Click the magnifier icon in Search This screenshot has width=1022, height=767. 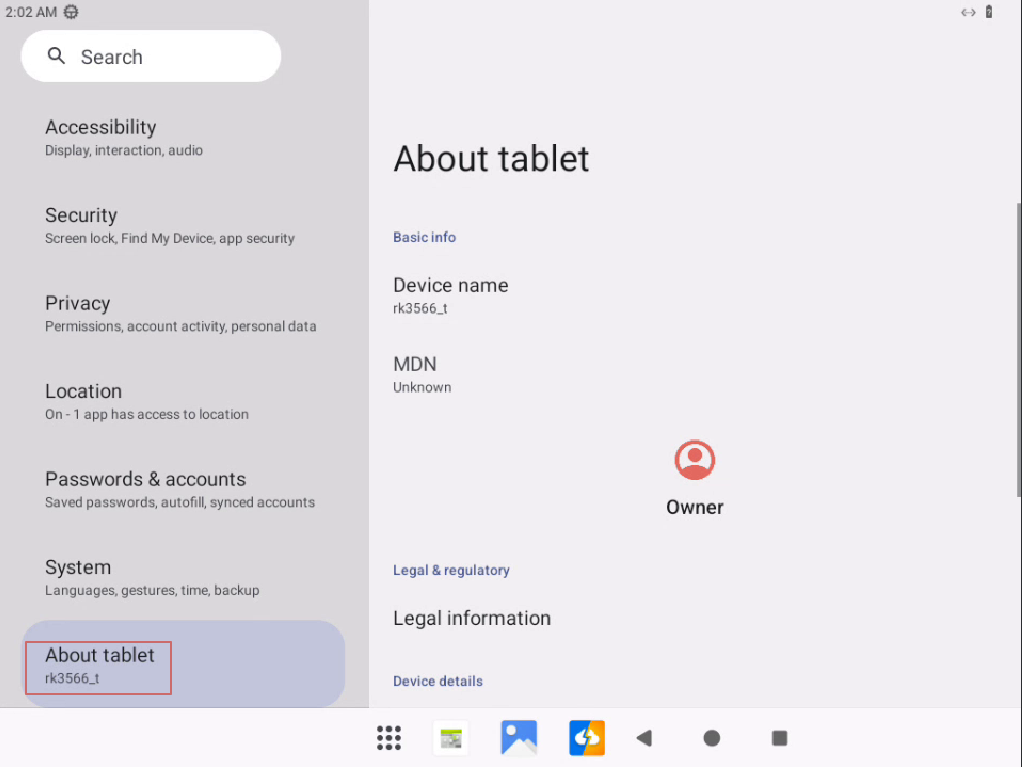[x=57, y=56]
